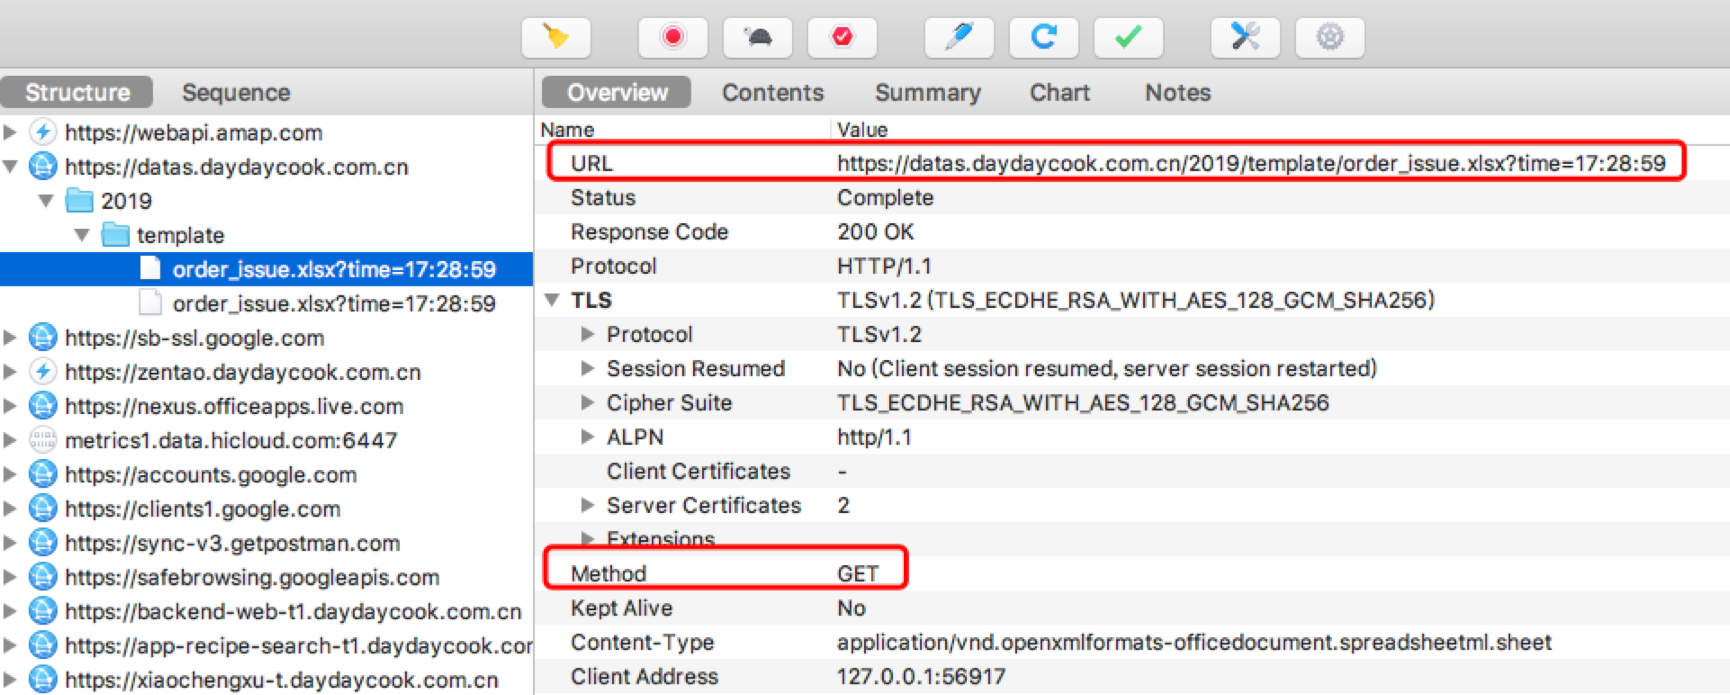Click the Compose pen icon
This screenshot has width=1730, height=695.
(x=959, y=38)
